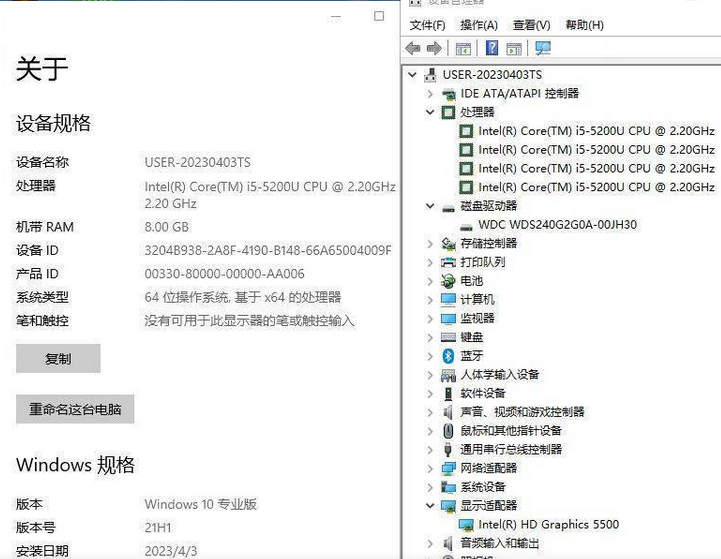The height and width of the screenshot is (559, 721).
Task: Expand the IDE ATA/ATAPI 控制器 node
Action: coord(430,93)
